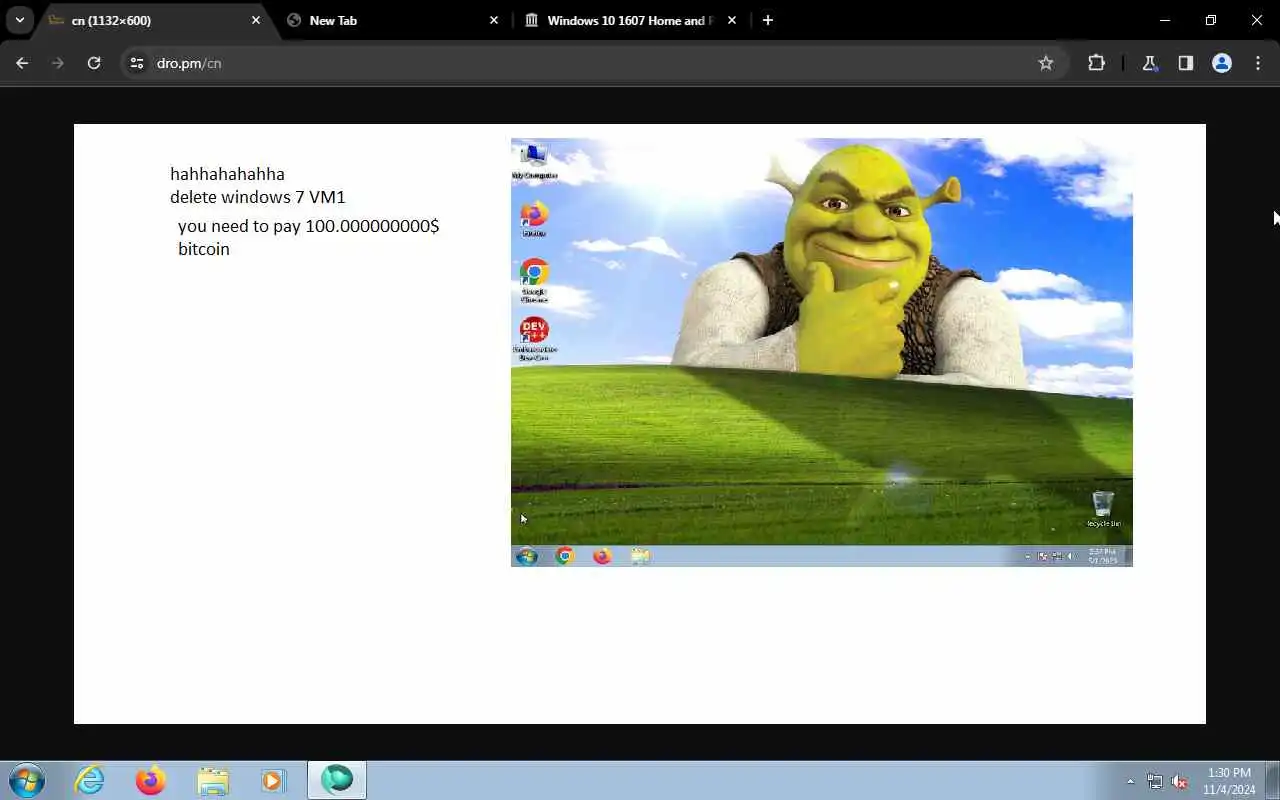This screenshot has width=1280, height=800.
Task: Launch Internet Explorer from the taskbar
Action: (x=90, y=780)
